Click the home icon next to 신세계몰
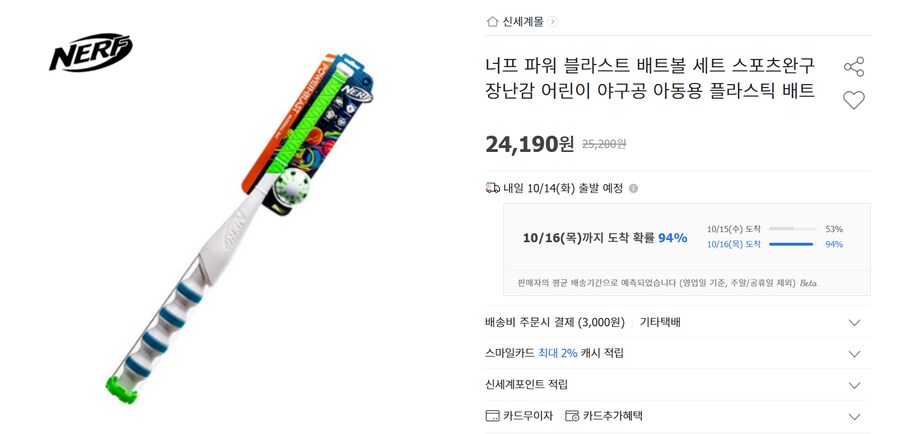The image size is (900, 434). click(x=492, y=22)
